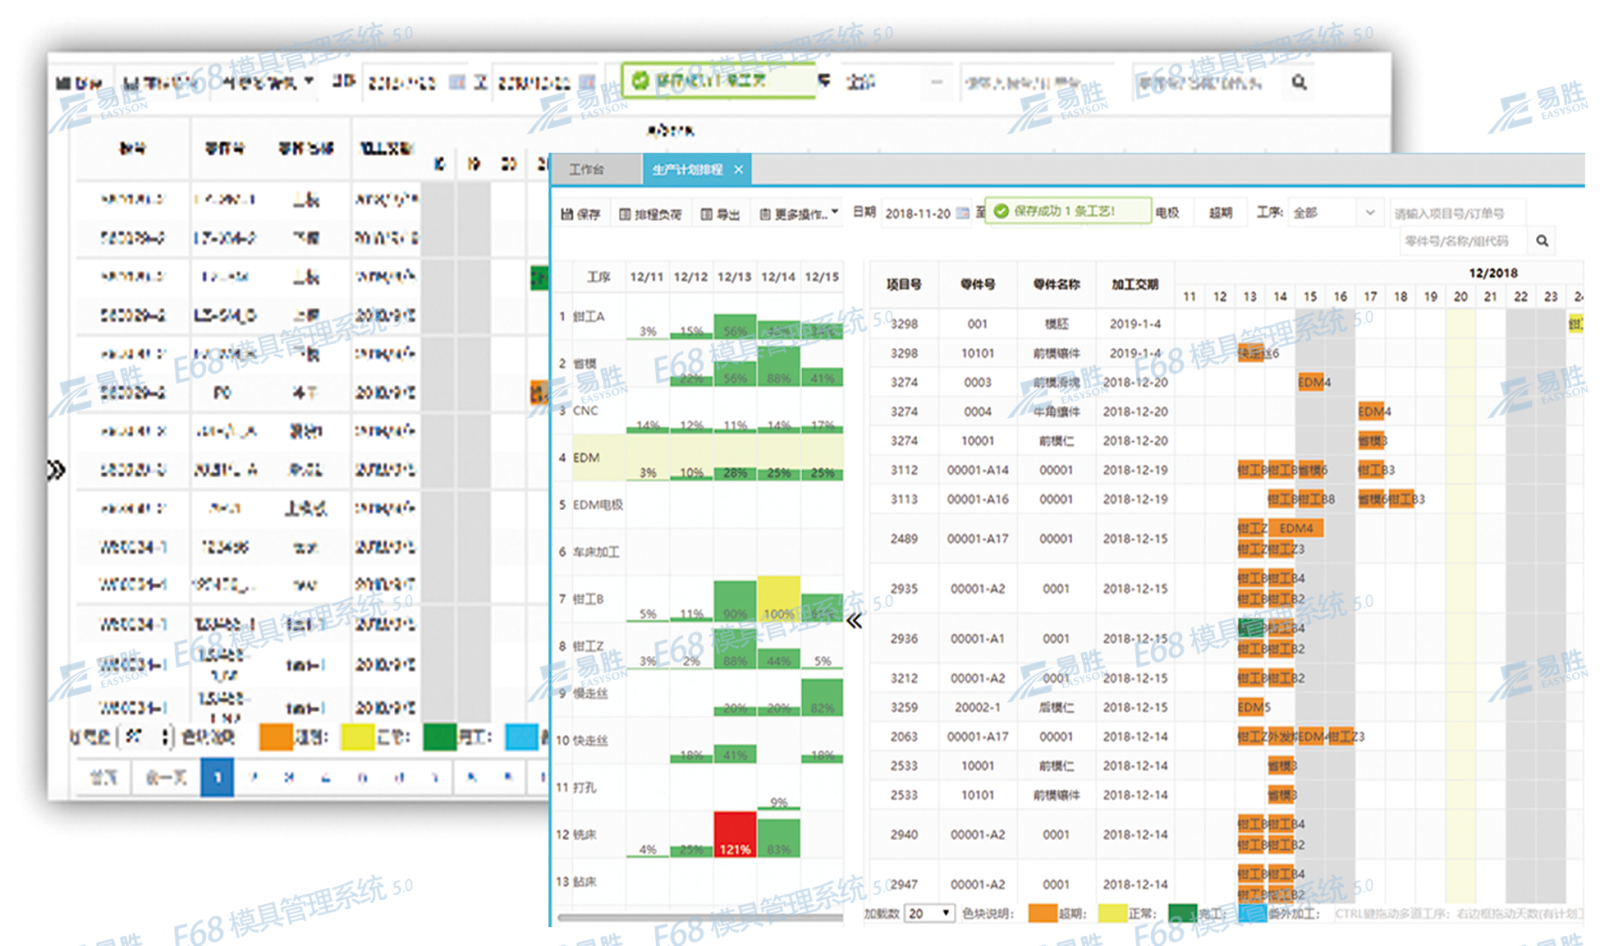Click the orange EDM5 task block for project 3259
The width and height of the screenshot is (1600, 946).
[1253, 707]
